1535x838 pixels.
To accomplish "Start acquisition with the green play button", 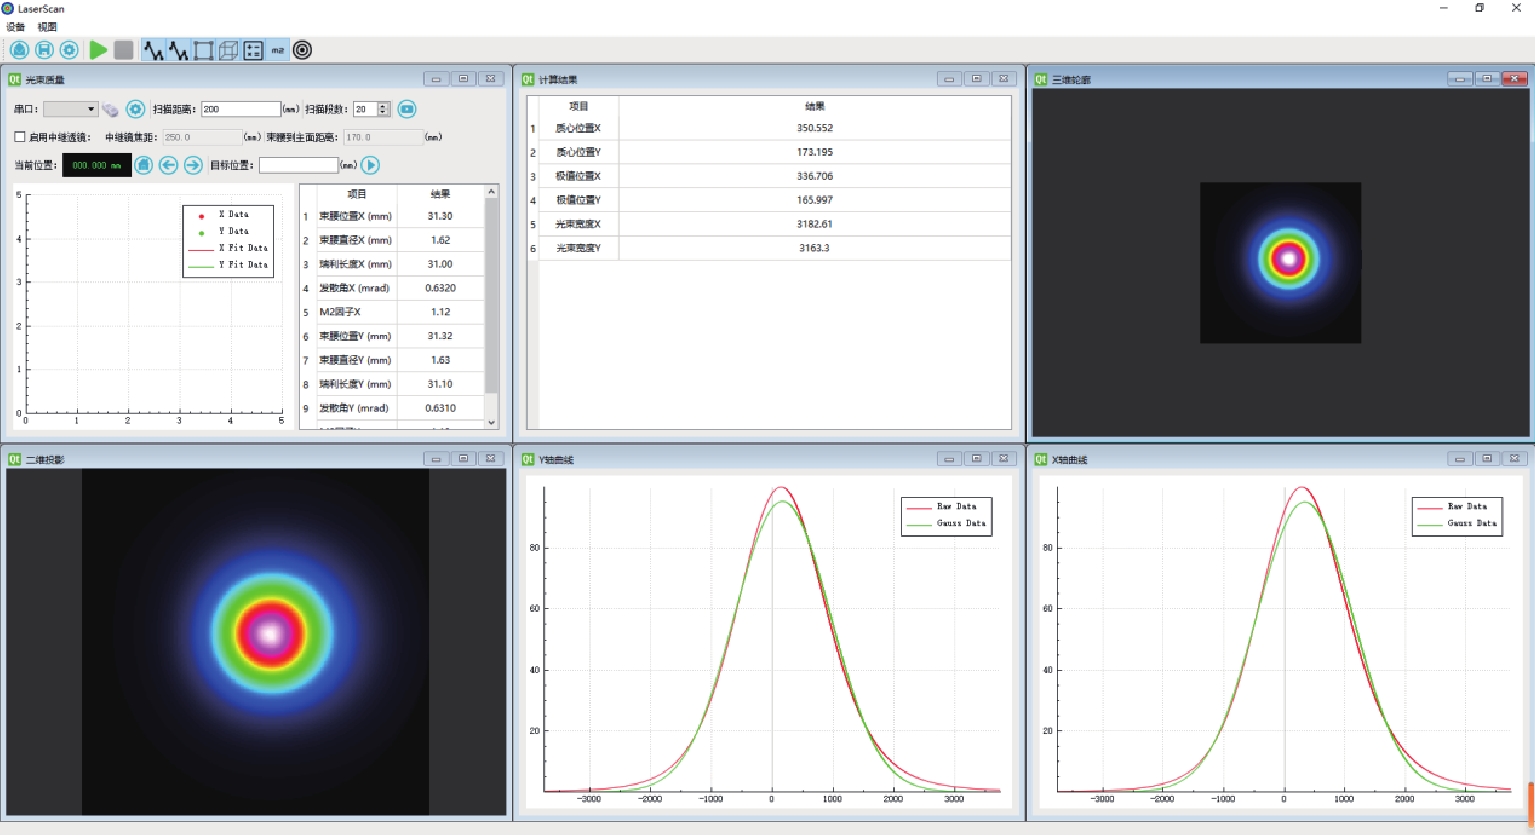I will coord(98,50).
